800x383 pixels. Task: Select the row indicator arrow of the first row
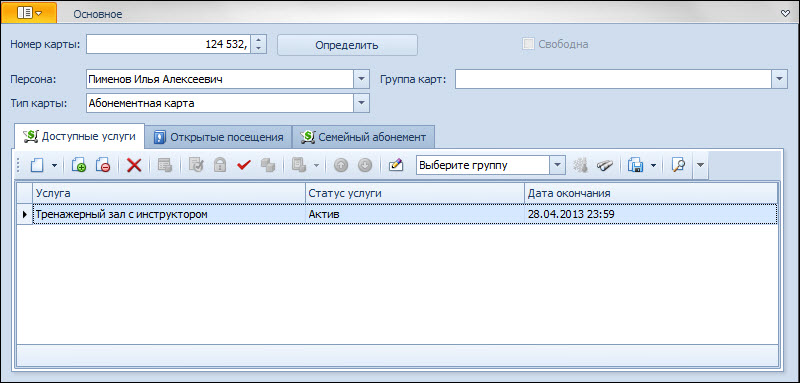pos(24,214)
